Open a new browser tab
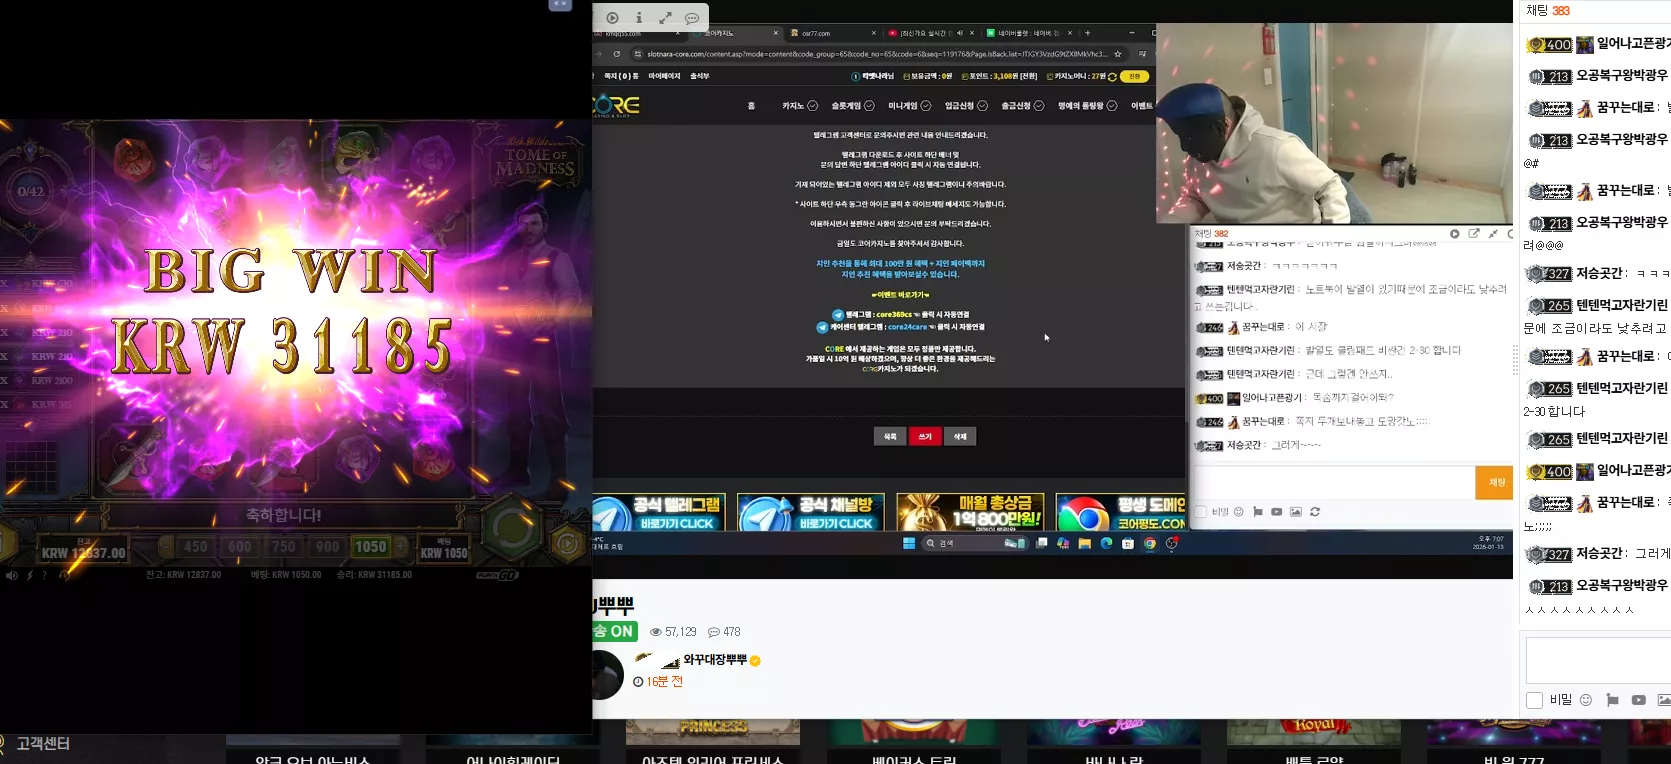The image size is (1671, 764). coord(1088,33)
